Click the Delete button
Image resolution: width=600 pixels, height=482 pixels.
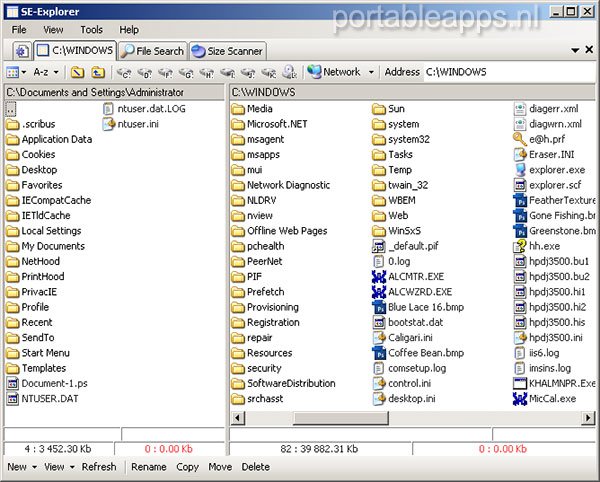pos(256,467)
